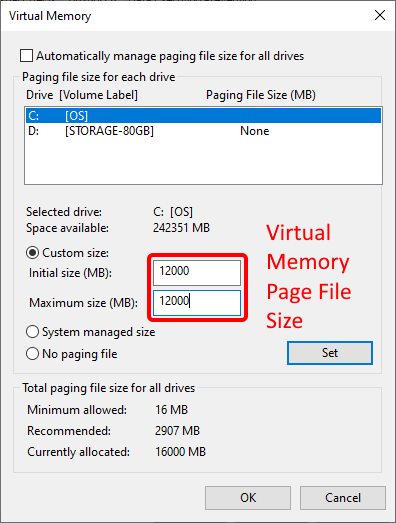Image resolution: width=396 pixels, height=523 pixels.
Task: Confirm with the OK button
Action: [248, 498]
